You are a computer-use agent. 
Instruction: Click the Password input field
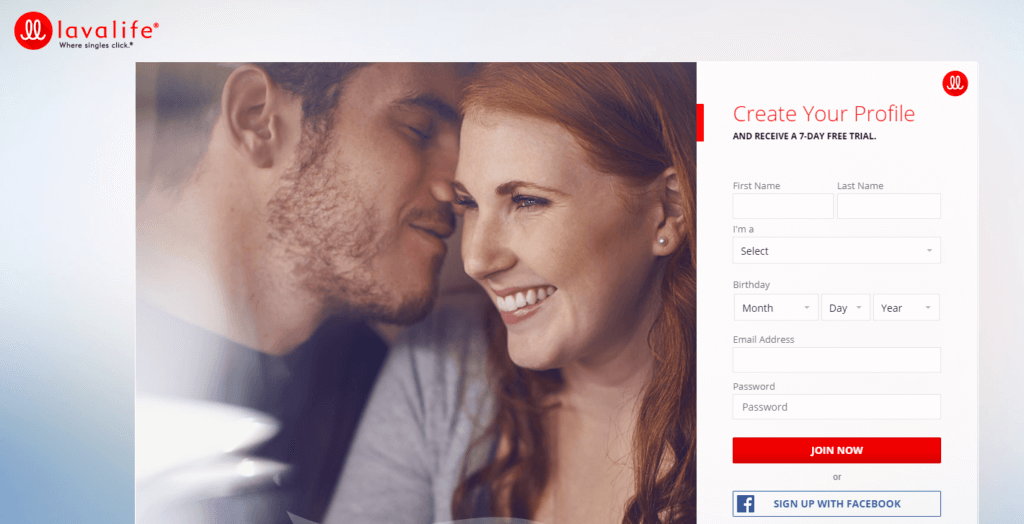(x=837, y=407)
